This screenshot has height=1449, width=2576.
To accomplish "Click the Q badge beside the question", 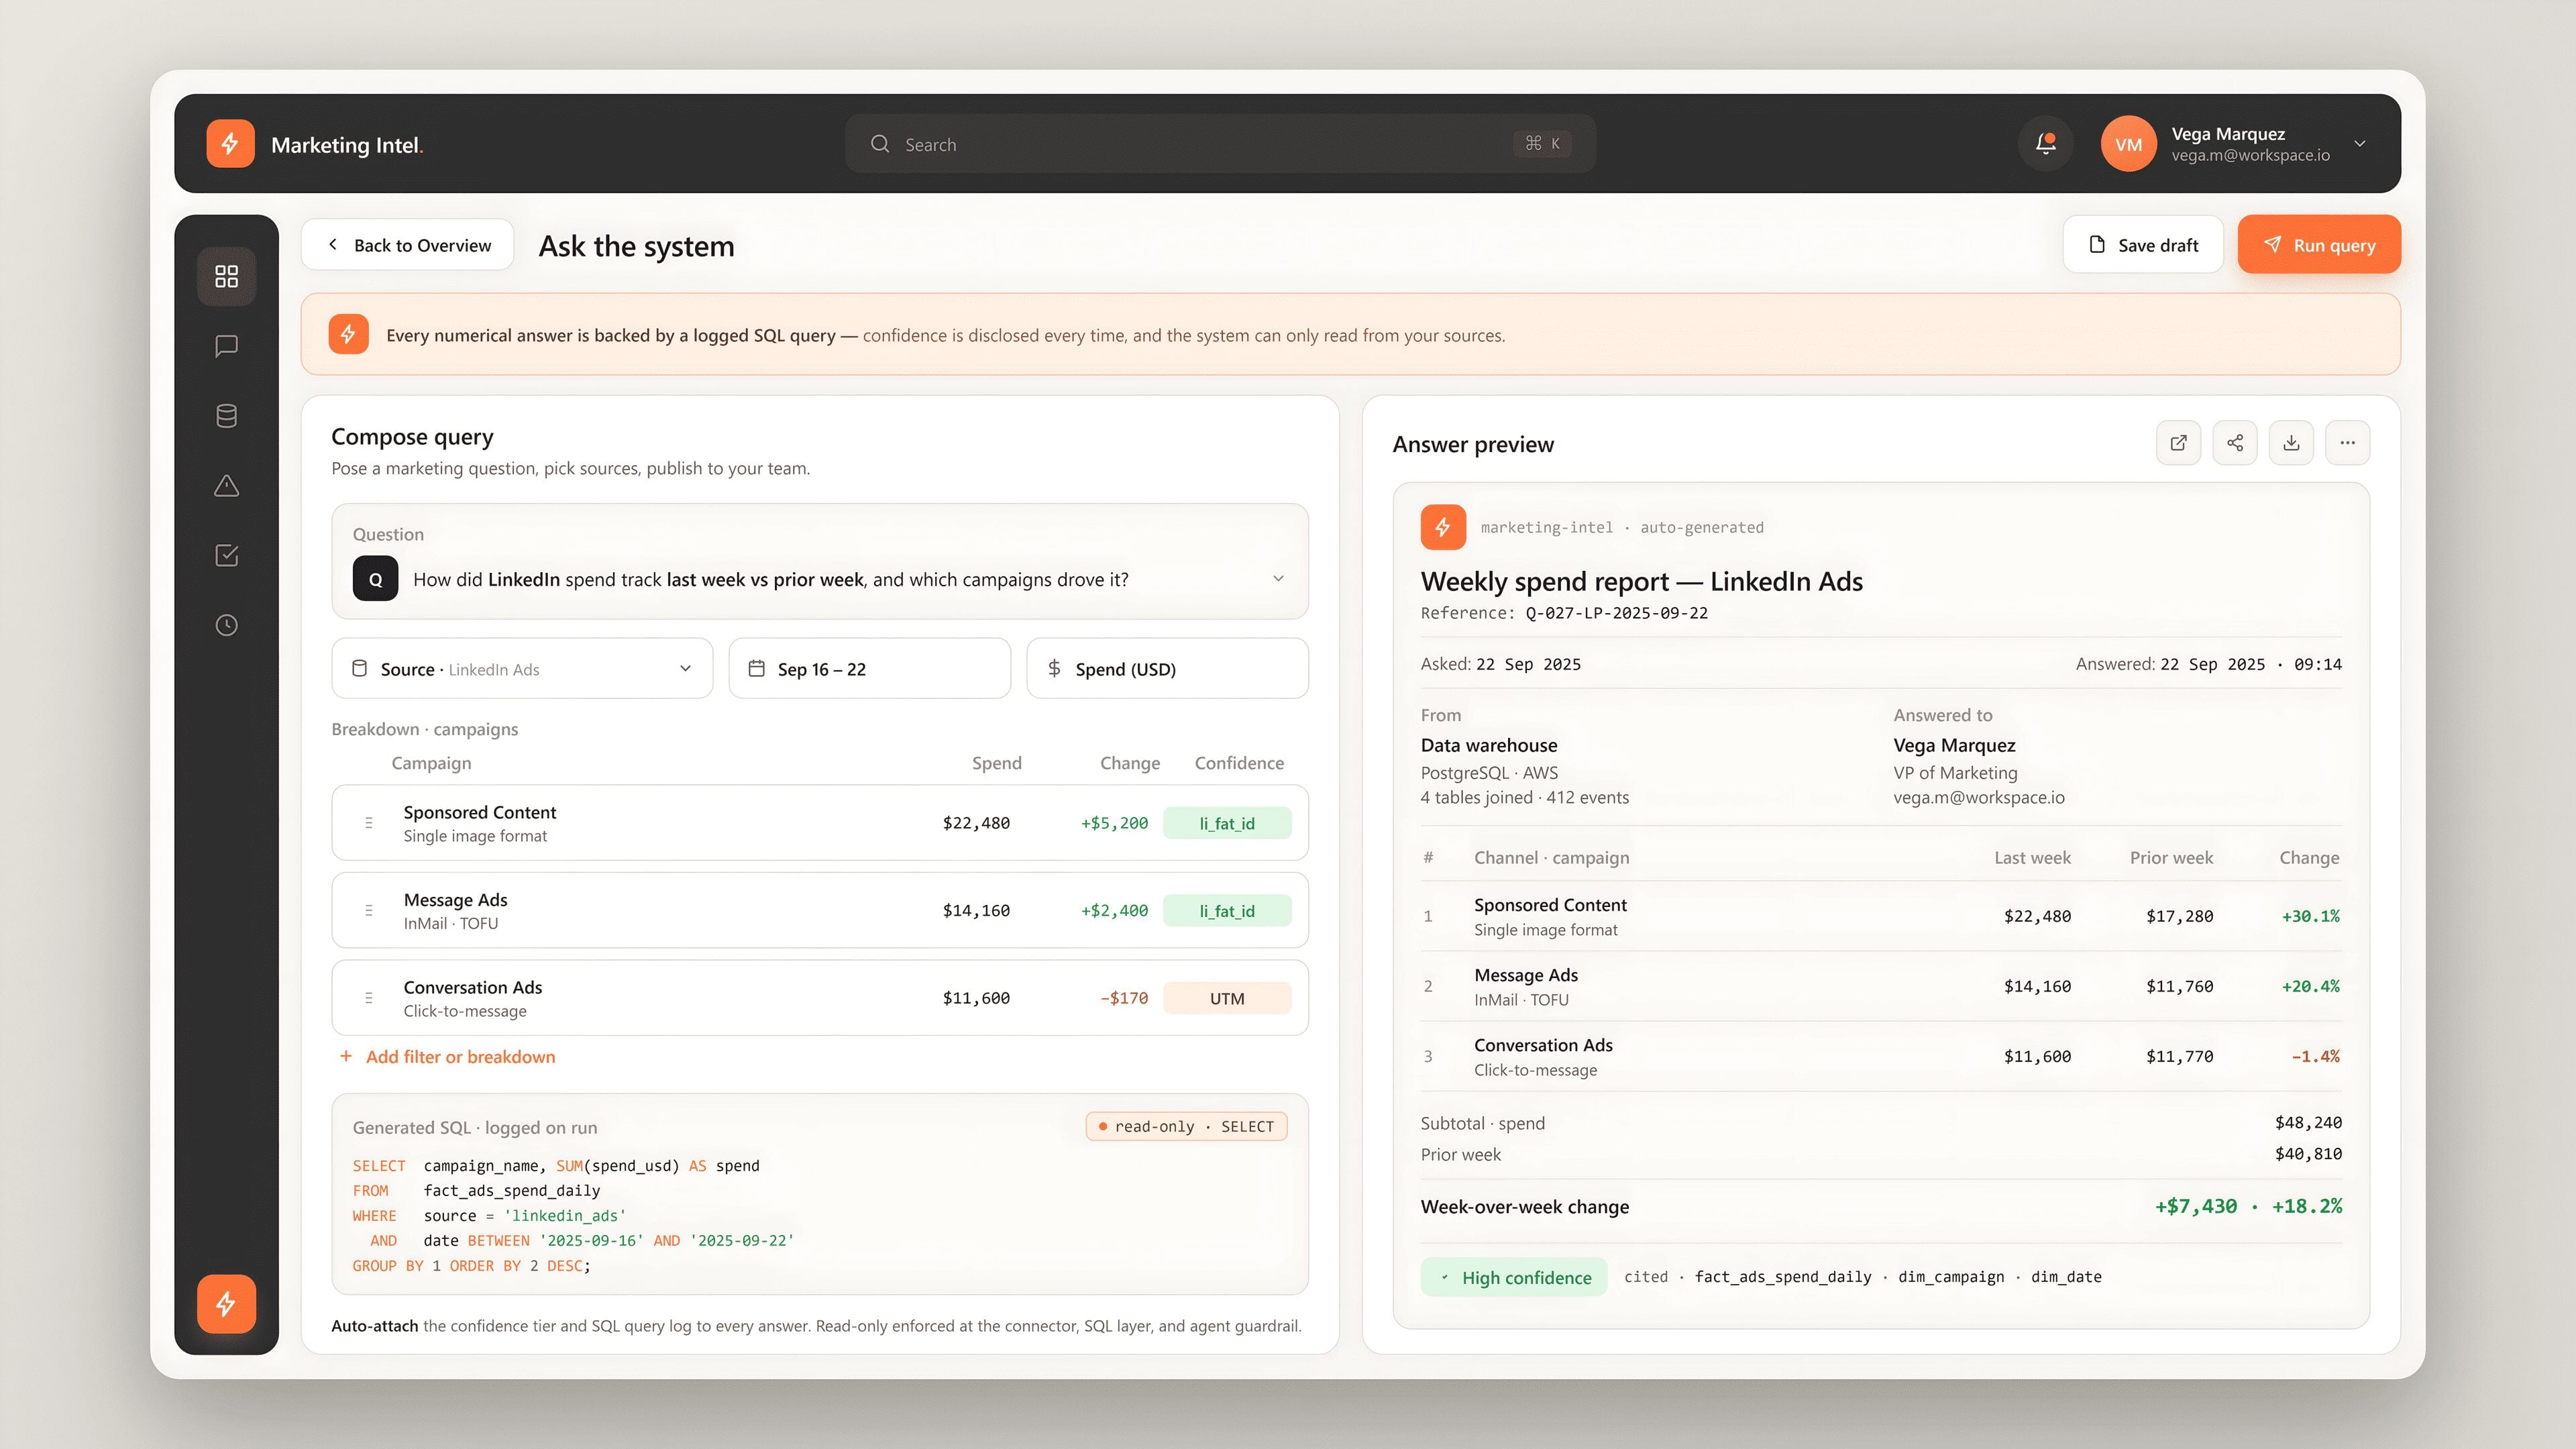I will tap(375, 579).
